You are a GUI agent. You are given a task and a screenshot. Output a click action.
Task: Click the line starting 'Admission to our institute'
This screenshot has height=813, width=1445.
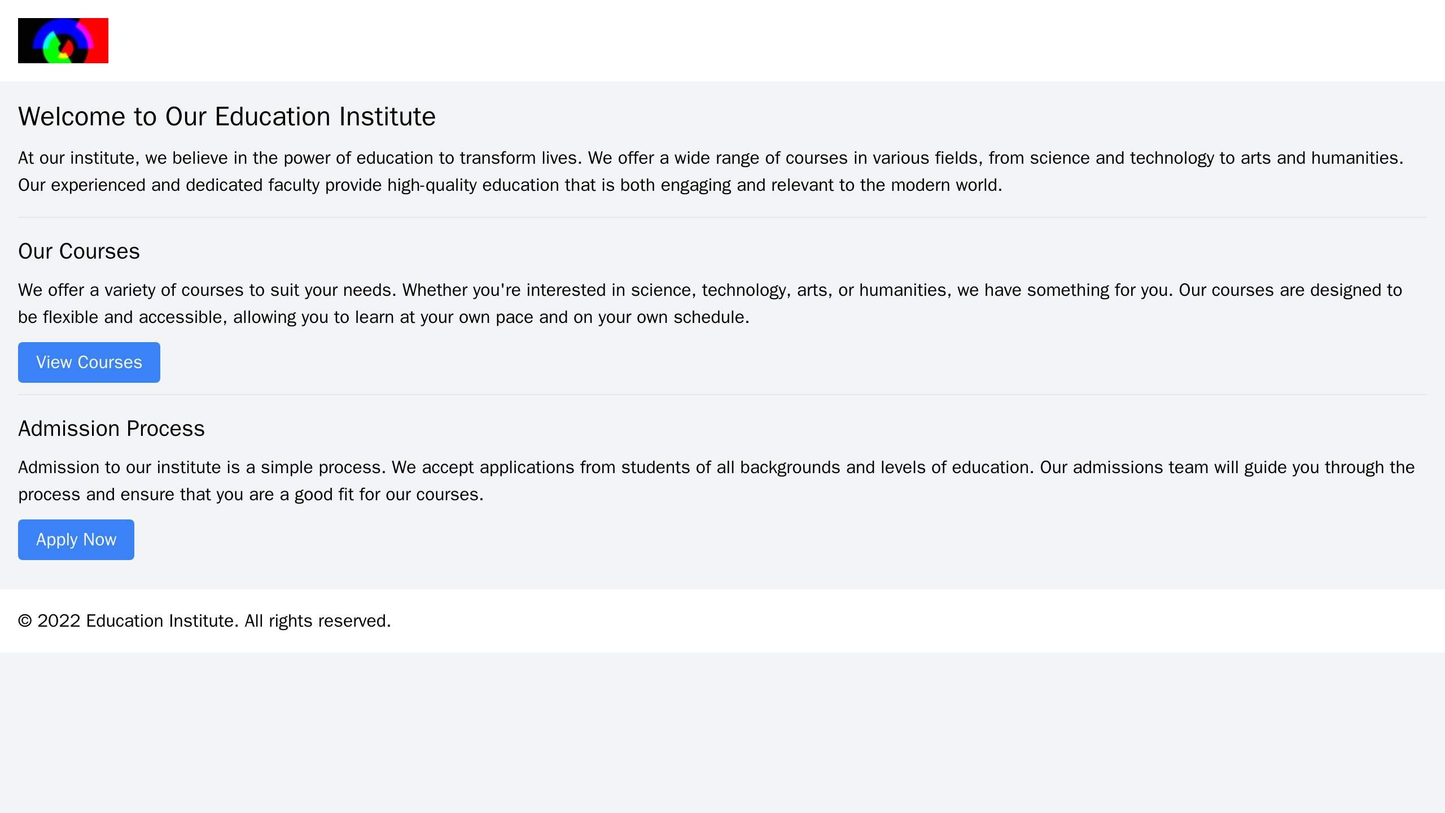pos(716,467)
